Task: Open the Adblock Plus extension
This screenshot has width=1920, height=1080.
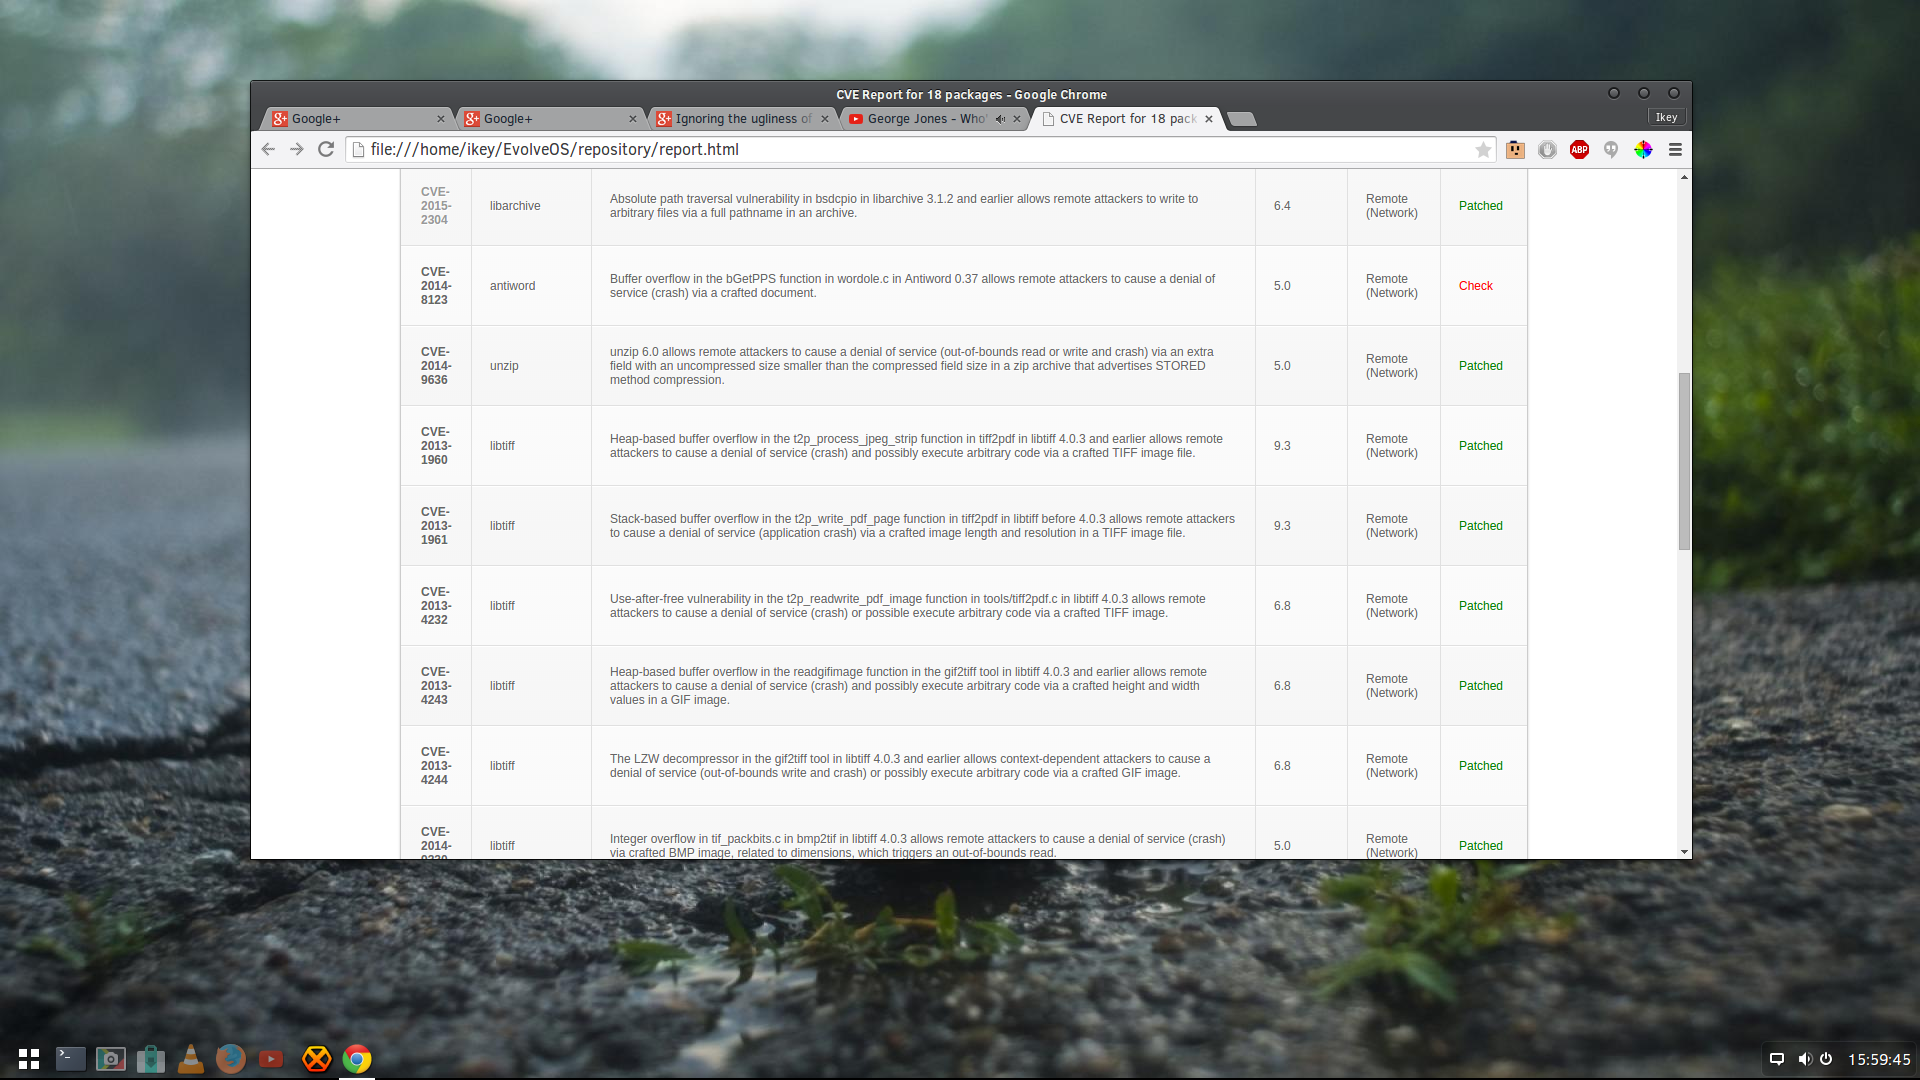Action: click(1579, 150)
